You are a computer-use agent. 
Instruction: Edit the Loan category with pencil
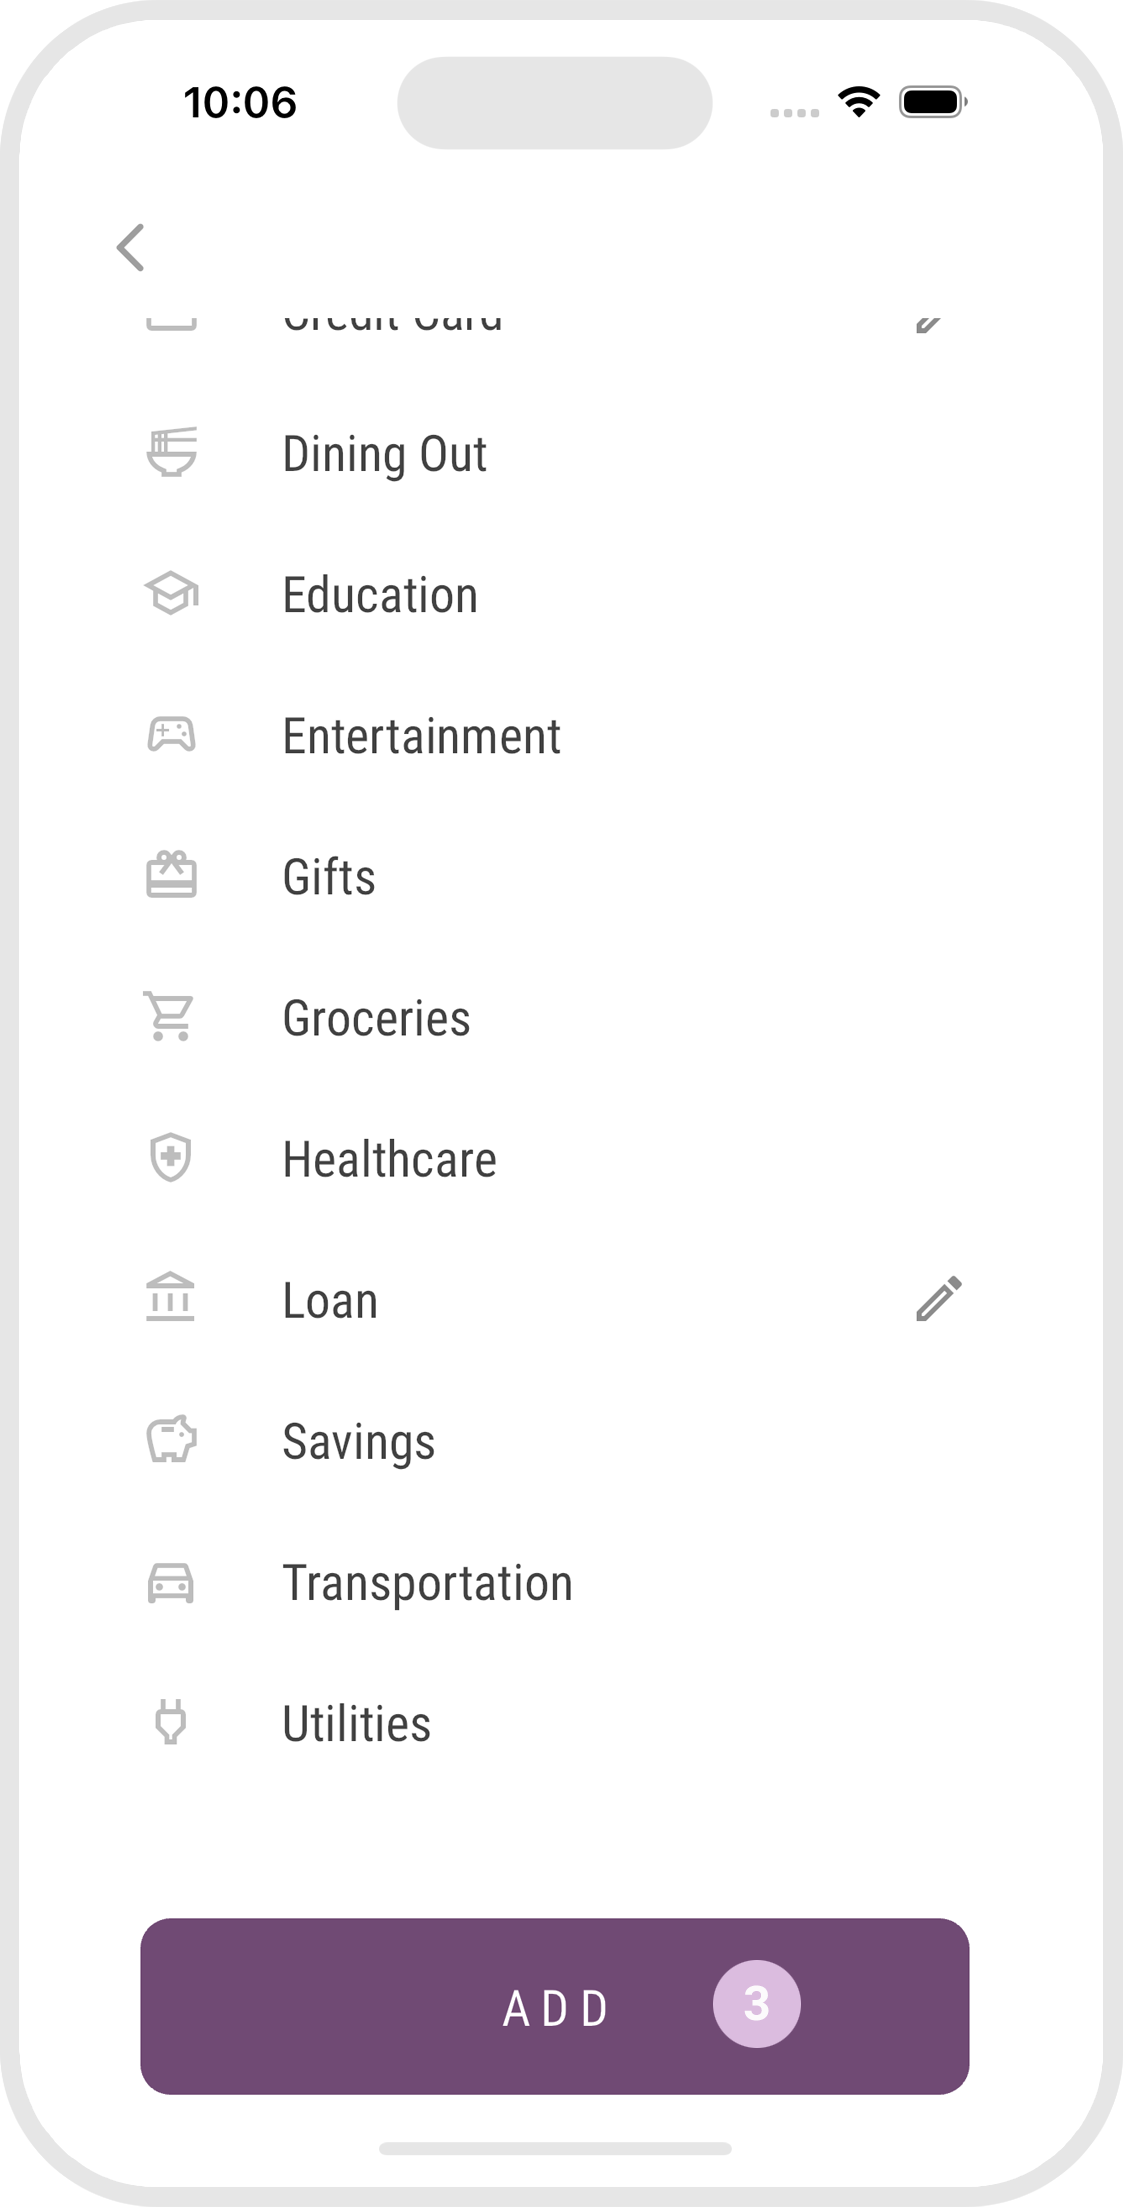(x=938, y=1299)
